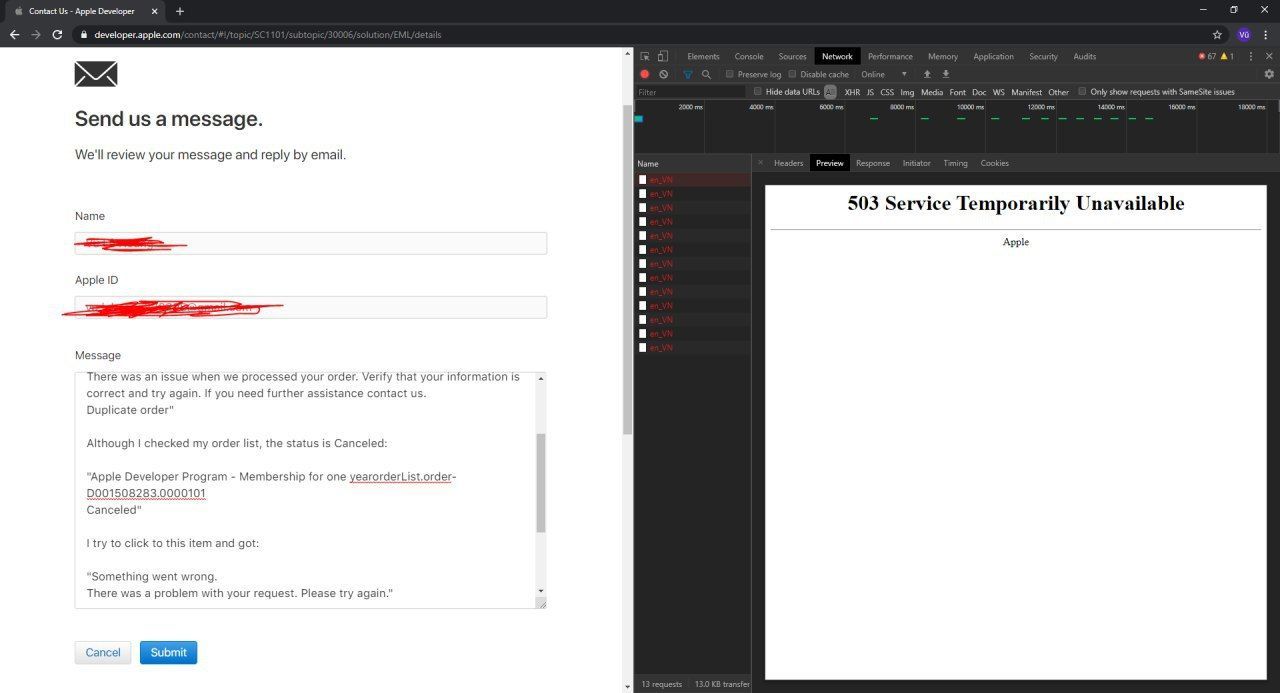Filter requests by CSS type
Image resolution: width=1280 pixels, height=693 pixels.
coord(887,92)
